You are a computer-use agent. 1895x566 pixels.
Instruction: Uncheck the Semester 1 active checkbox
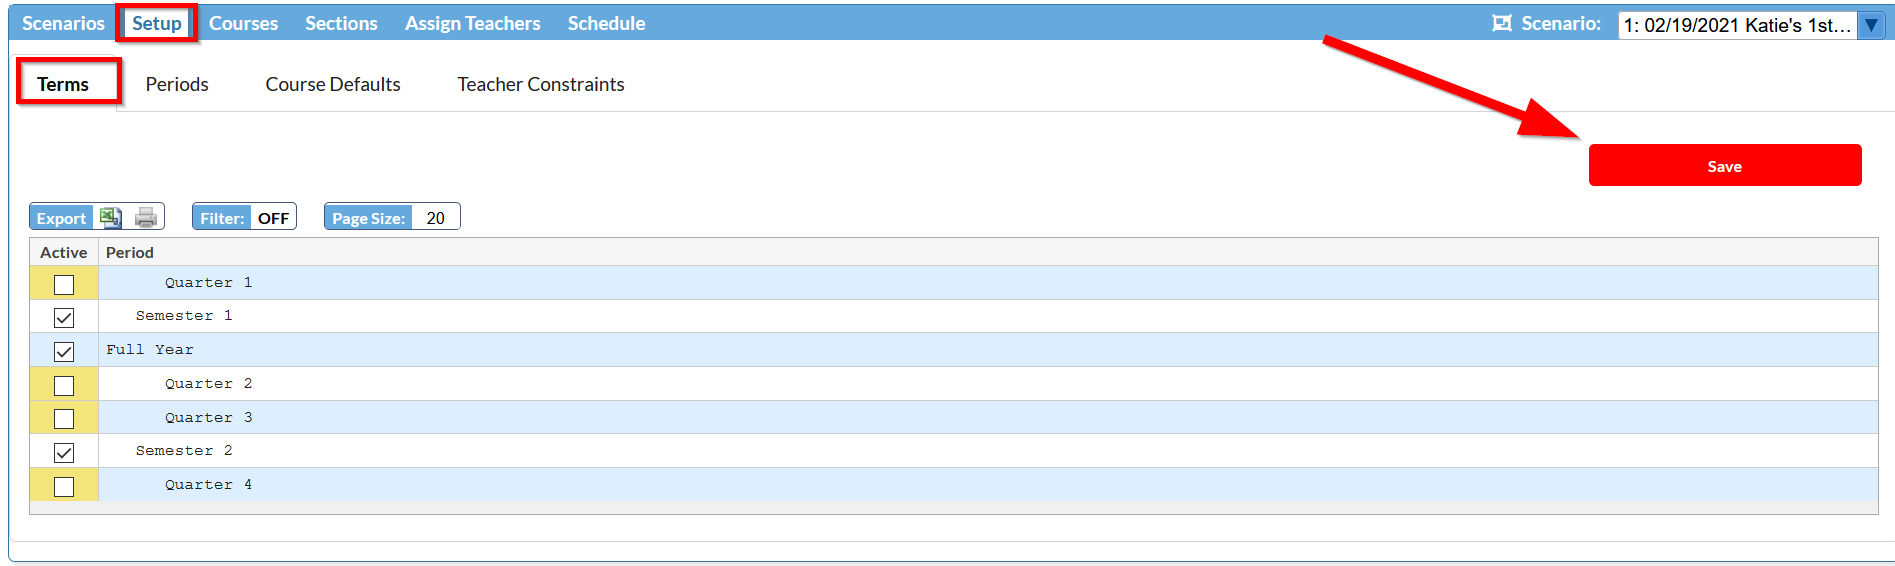pyautogui.click(x=64, y=318)
